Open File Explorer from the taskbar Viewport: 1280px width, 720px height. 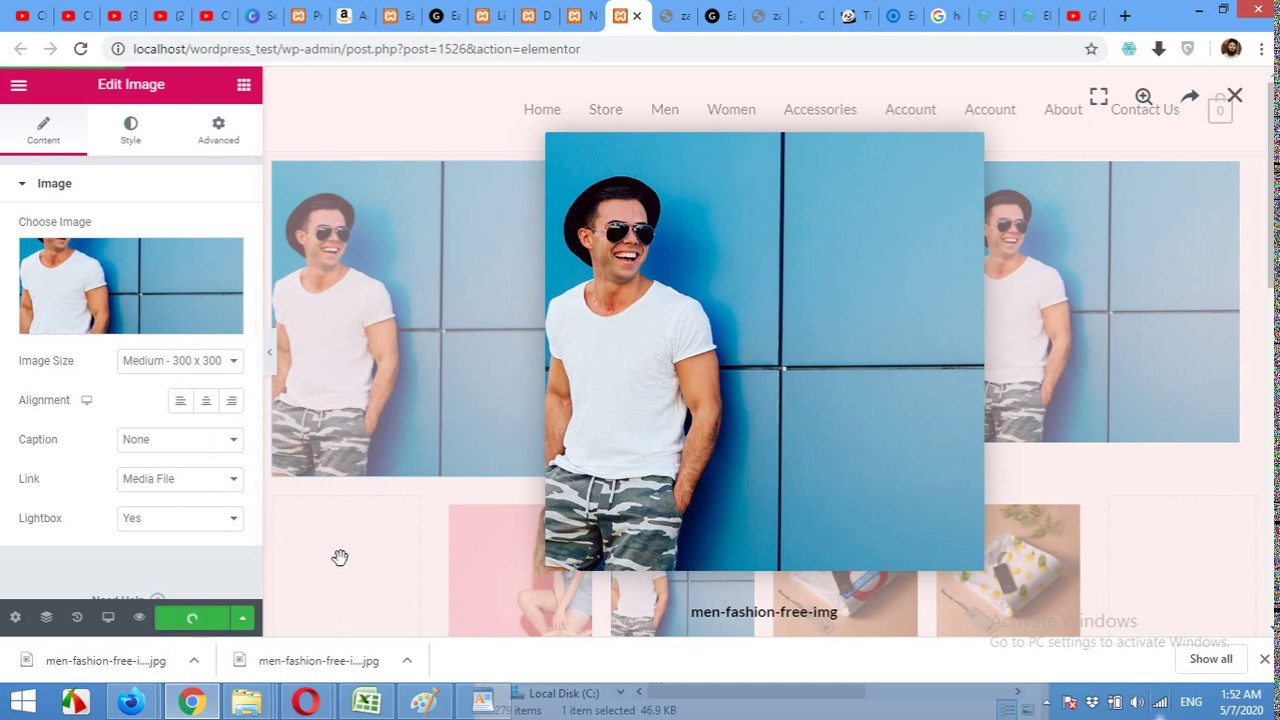pos(247,702)
